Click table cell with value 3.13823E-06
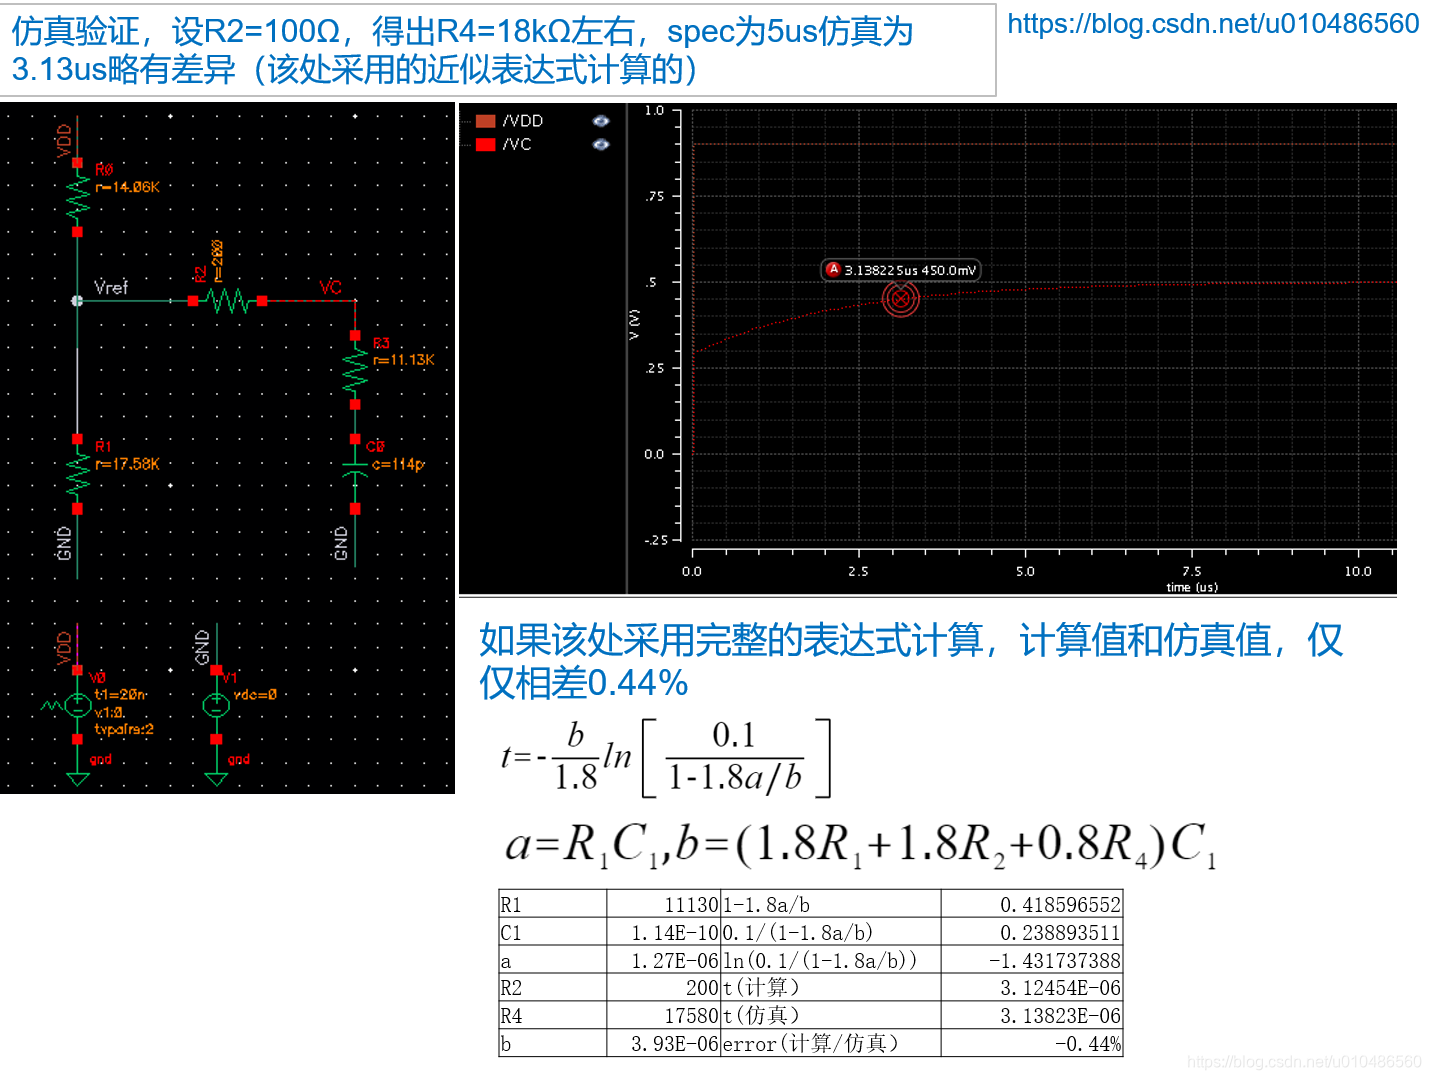 1032,1015
